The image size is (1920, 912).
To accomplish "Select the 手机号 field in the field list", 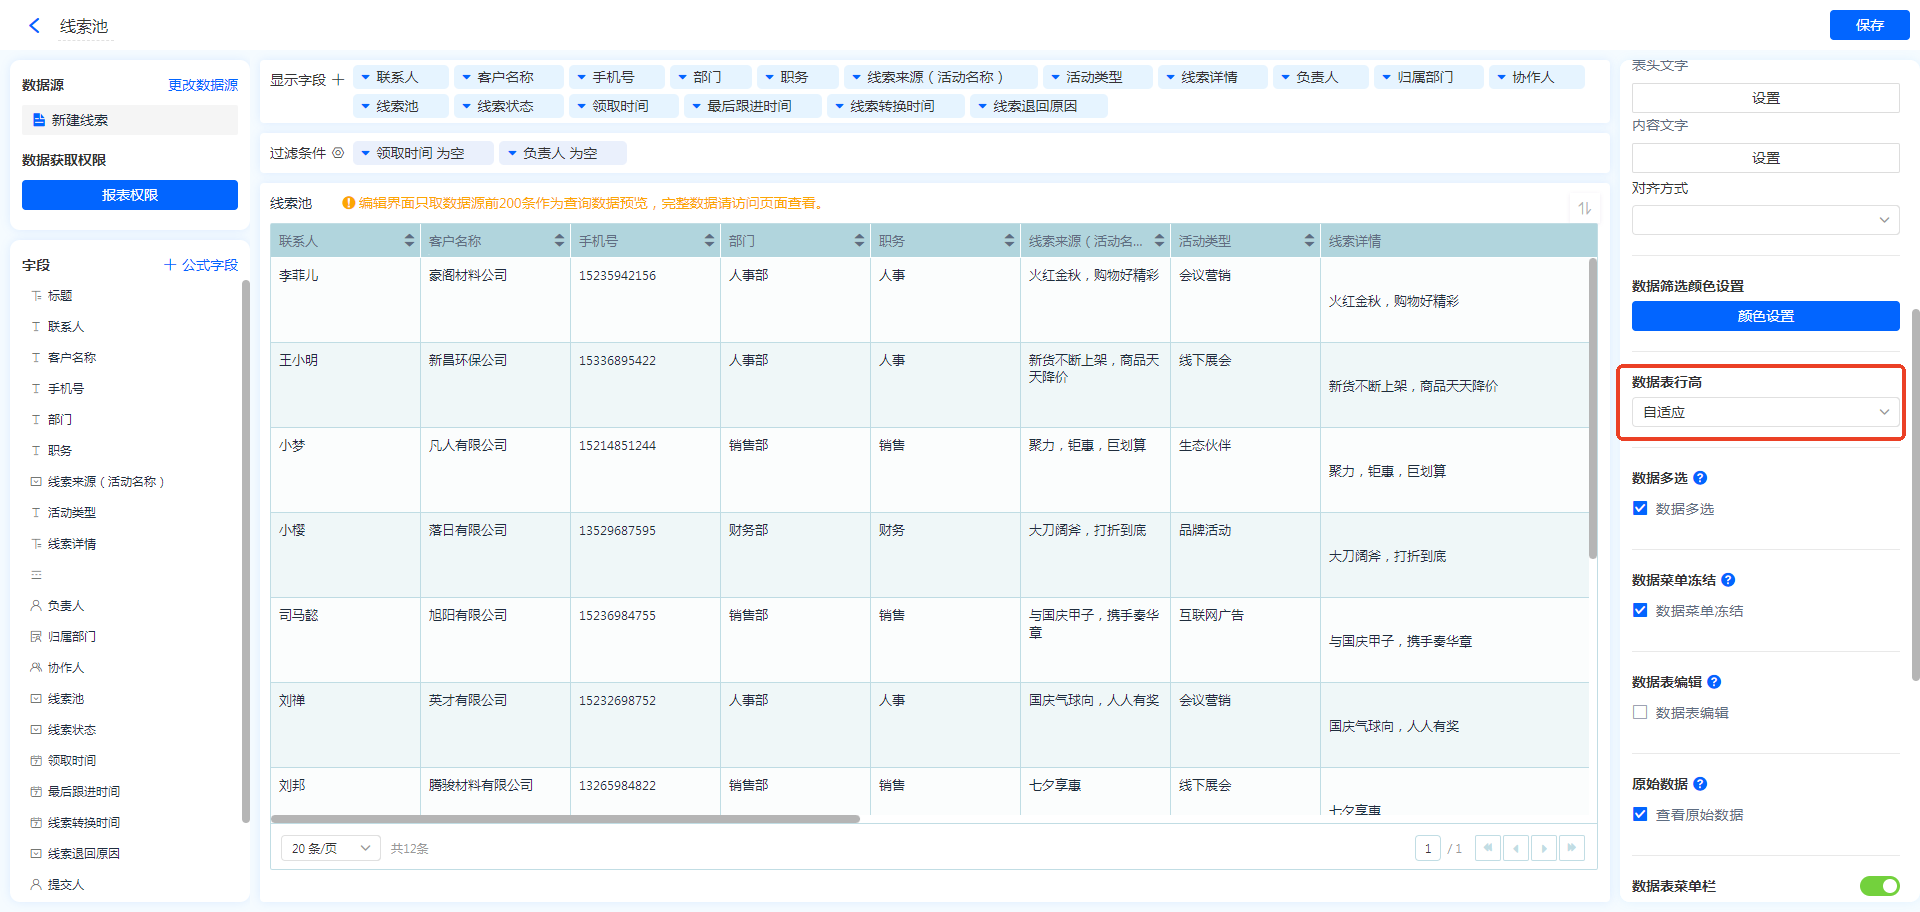I will pos(66,388).
